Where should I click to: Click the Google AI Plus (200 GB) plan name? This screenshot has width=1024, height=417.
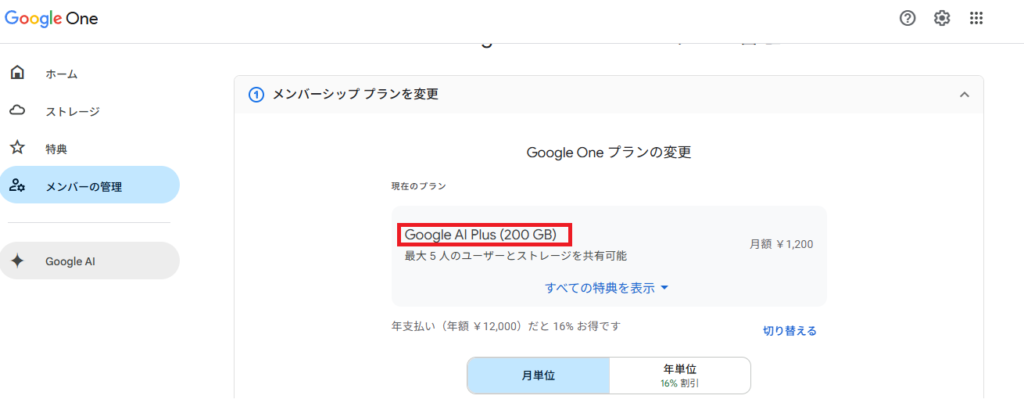480,235
